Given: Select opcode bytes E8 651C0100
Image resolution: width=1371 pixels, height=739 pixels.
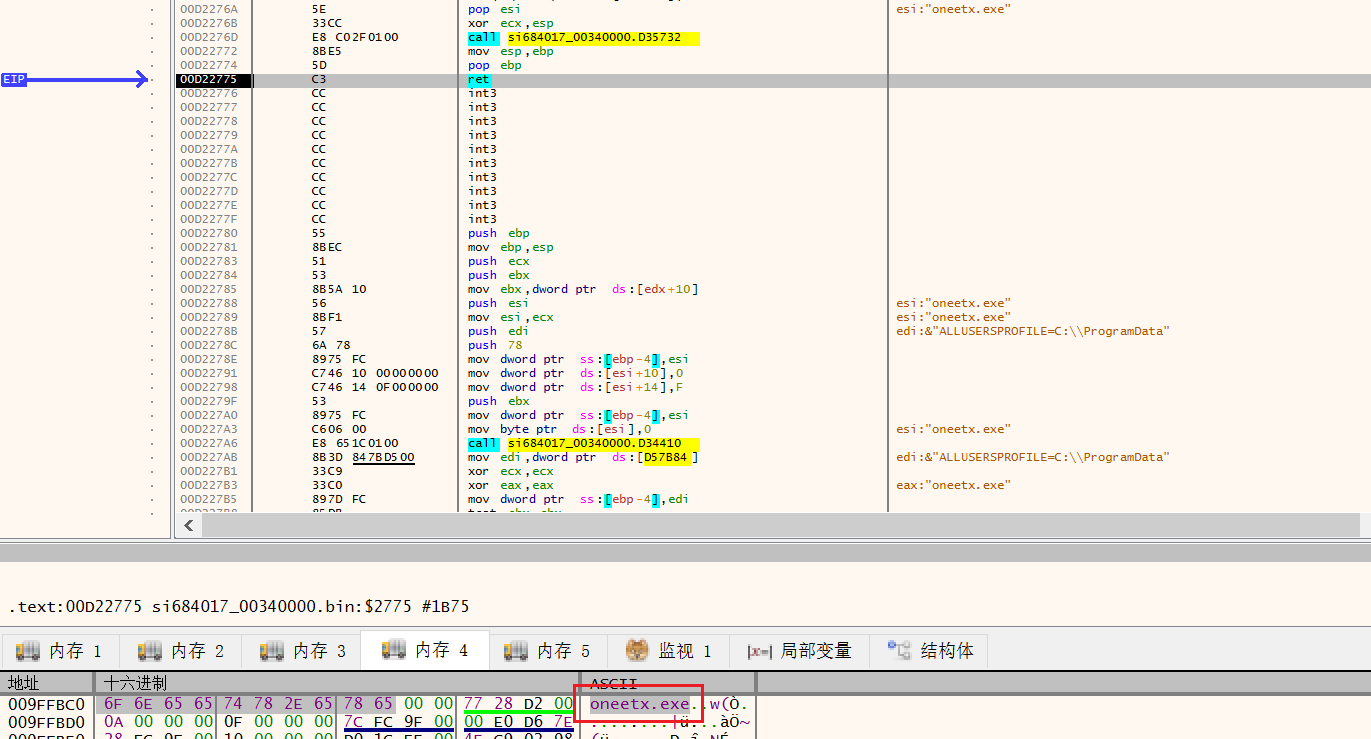Looking at the screenshot, I should pos(355,443).
